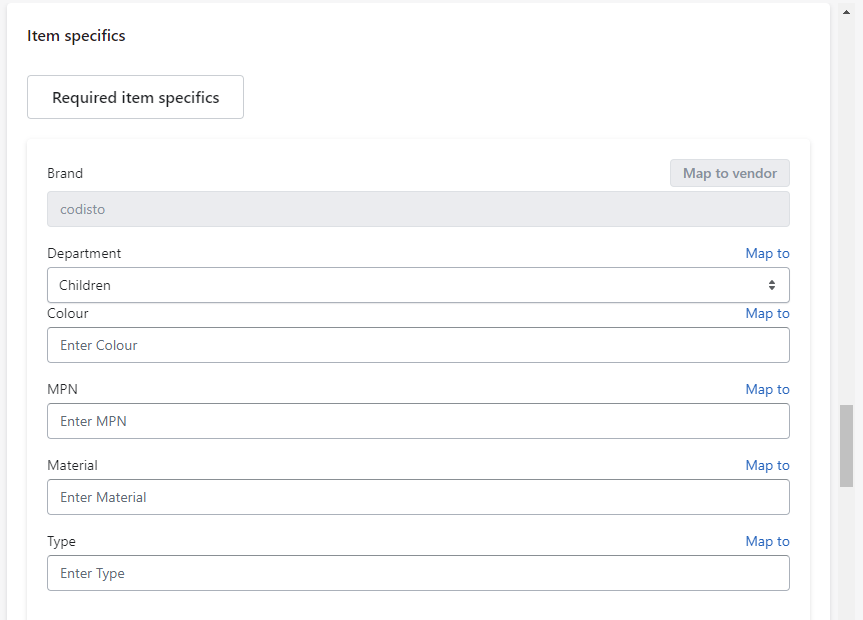Focus the Enter Colour input field
Screen dimensions: 863x620
tap(418, 345)
